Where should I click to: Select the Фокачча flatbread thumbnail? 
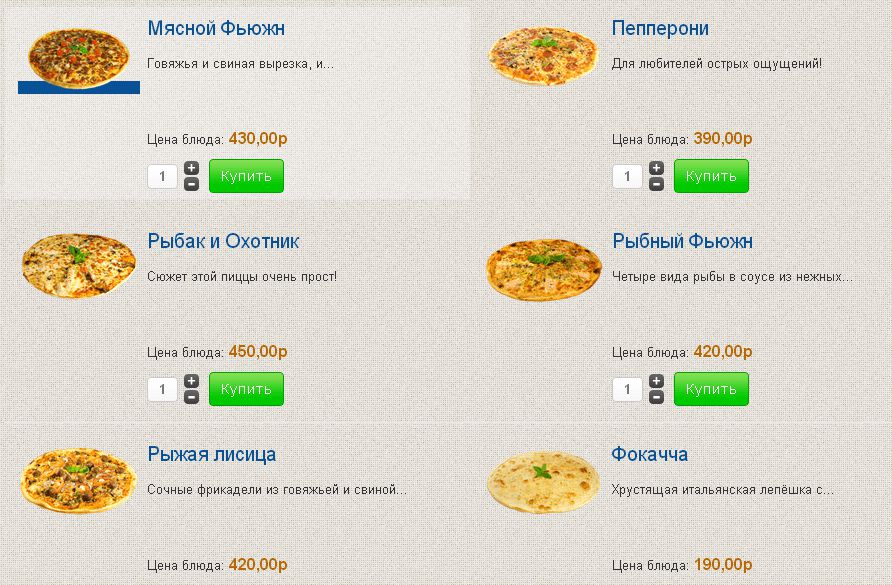tap(541, 481)
